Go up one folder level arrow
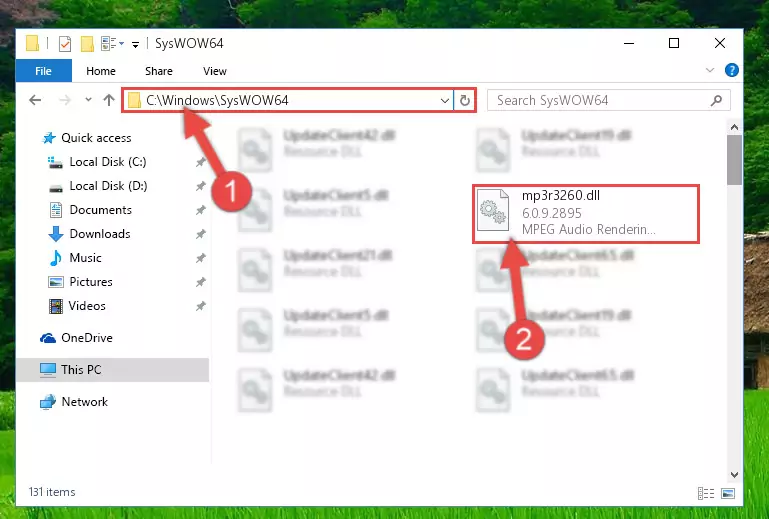Screen dimensions: 769x519 109,100
